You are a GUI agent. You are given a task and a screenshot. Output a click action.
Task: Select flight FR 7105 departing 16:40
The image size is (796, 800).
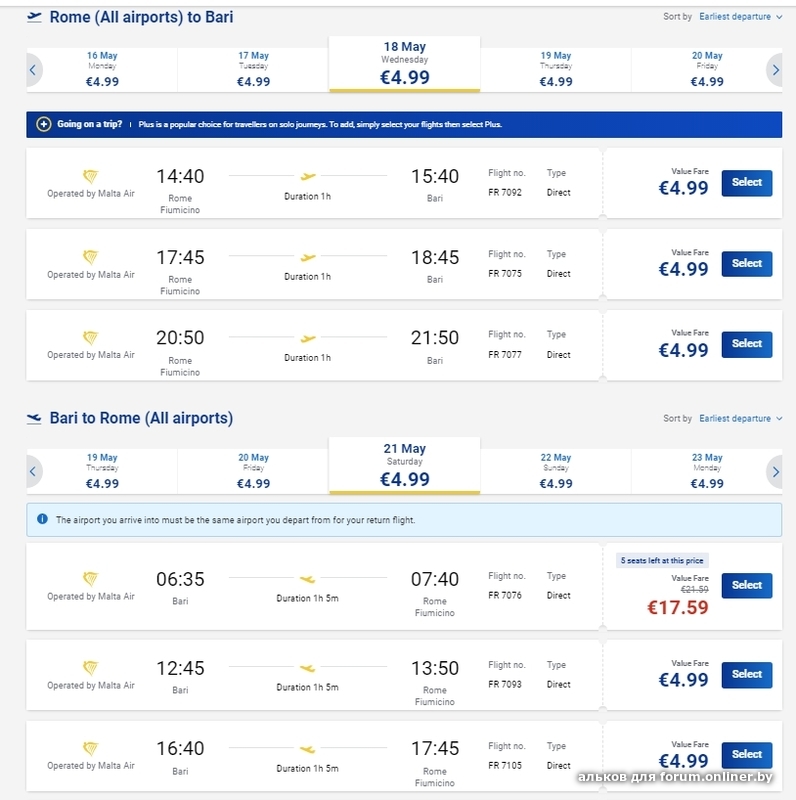coord(746,755)
